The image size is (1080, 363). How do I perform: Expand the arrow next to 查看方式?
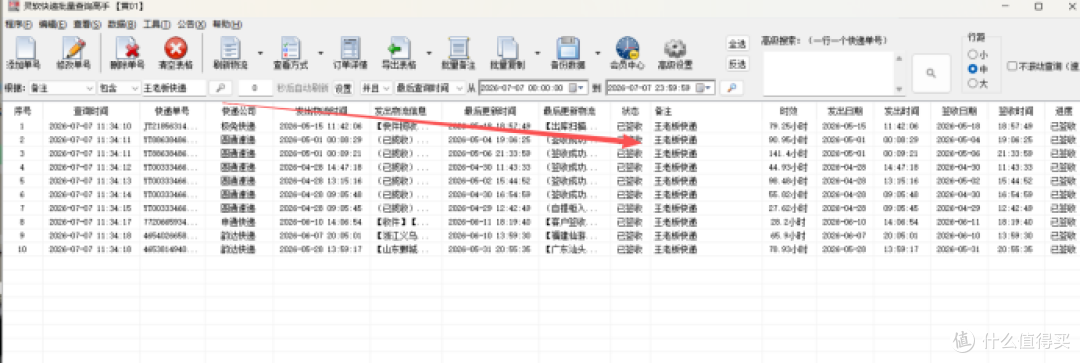pyautogui.click(x=320, y=52)
